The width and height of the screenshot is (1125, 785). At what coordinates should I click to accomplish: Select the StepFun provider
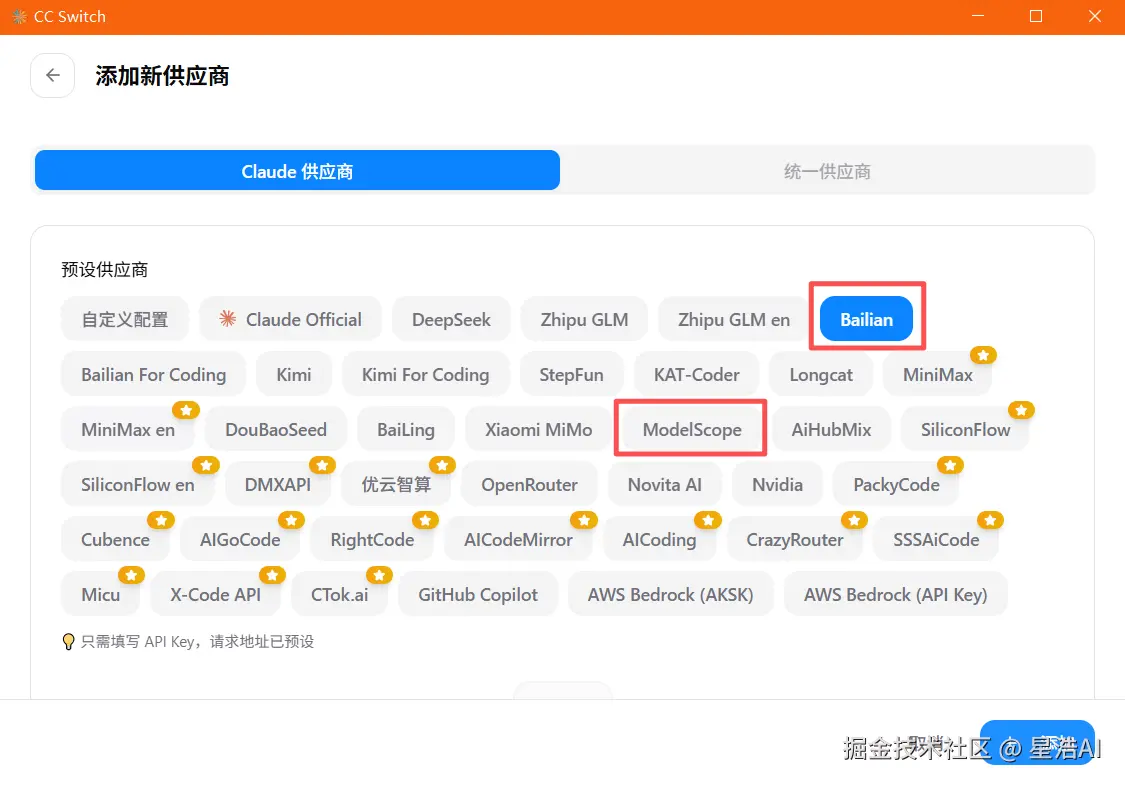(571, 375)
